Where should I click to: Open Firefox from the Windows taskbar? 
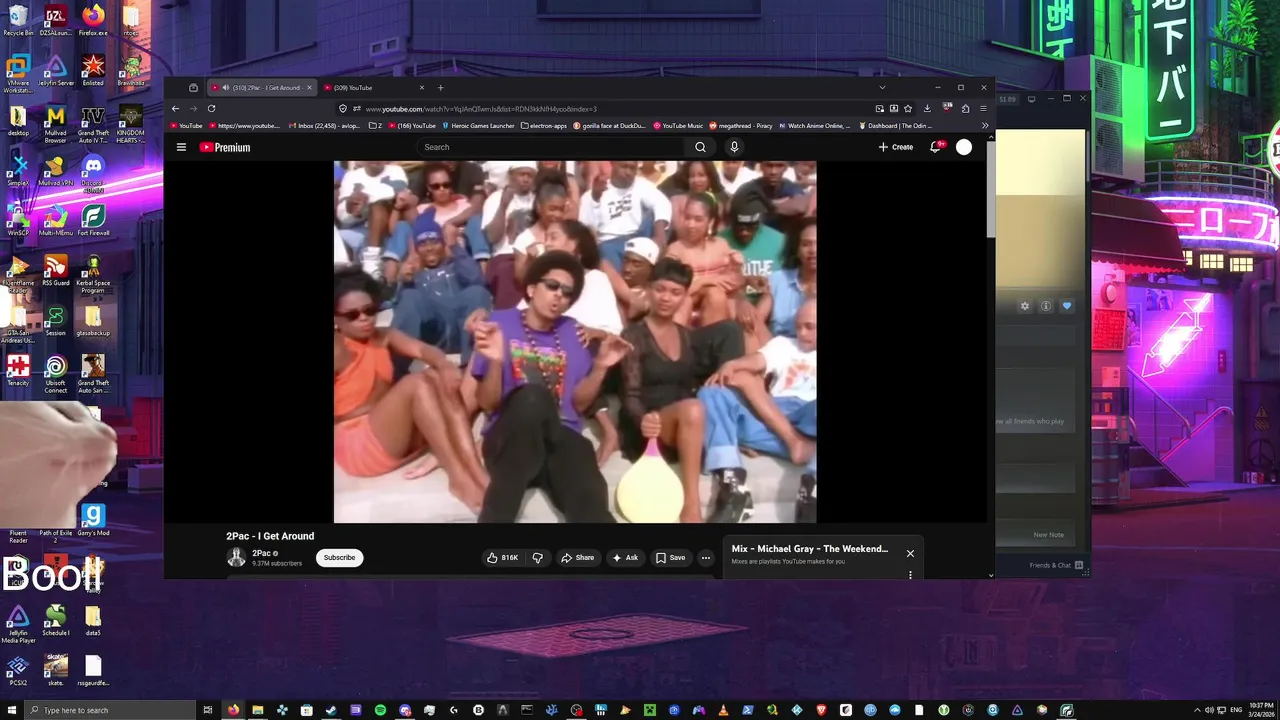click(233, 710)
